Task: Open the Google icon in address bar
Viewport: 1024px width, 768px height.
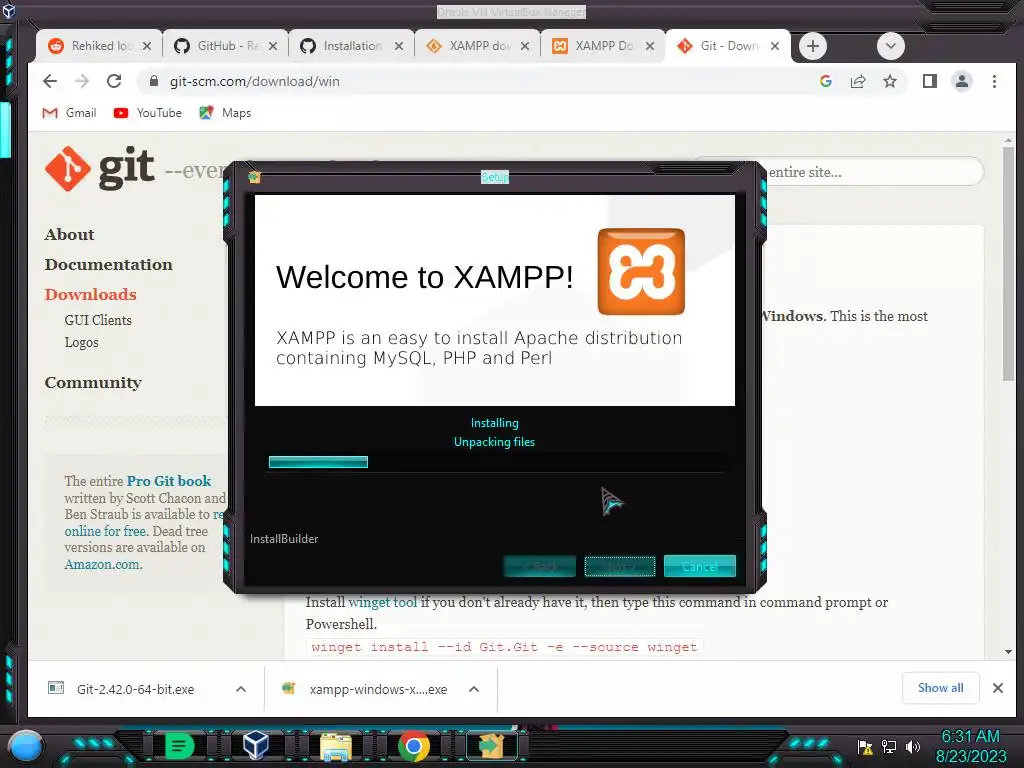Action: point(825,81)
